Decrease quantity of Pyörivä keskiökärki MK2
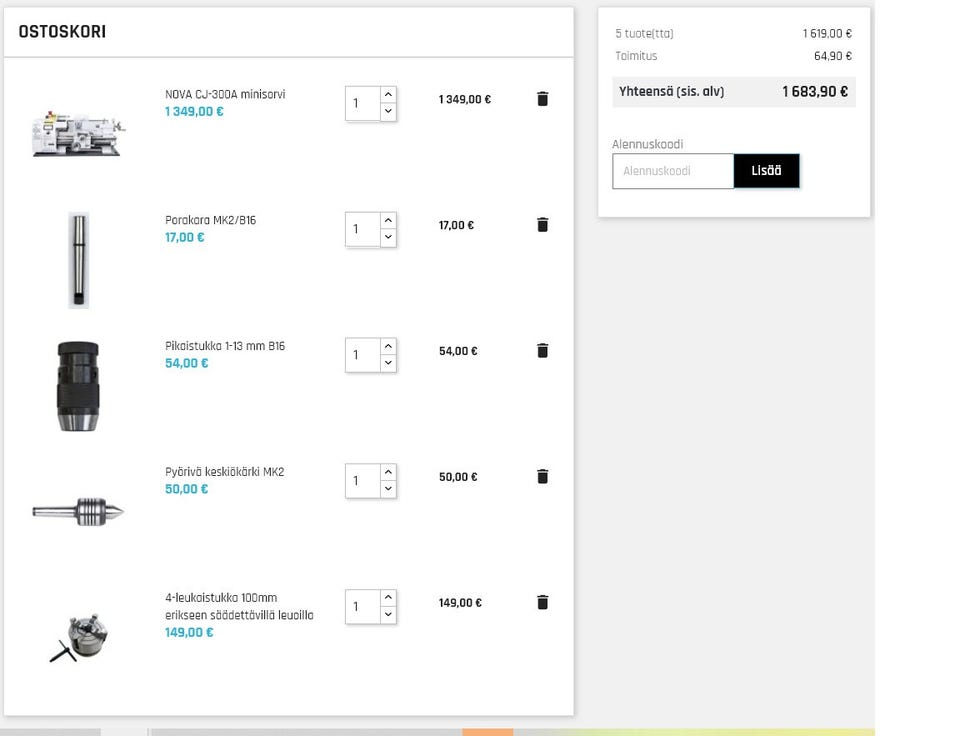Image resolution: width=960 pixels, height=736 pixels. tap(388, 489)
